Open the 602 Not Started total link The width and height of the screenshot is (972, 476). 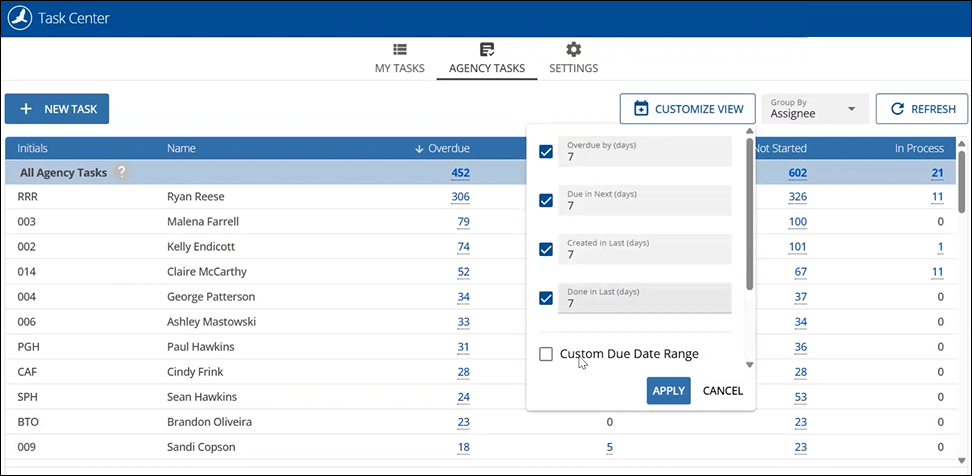point(797,173)
